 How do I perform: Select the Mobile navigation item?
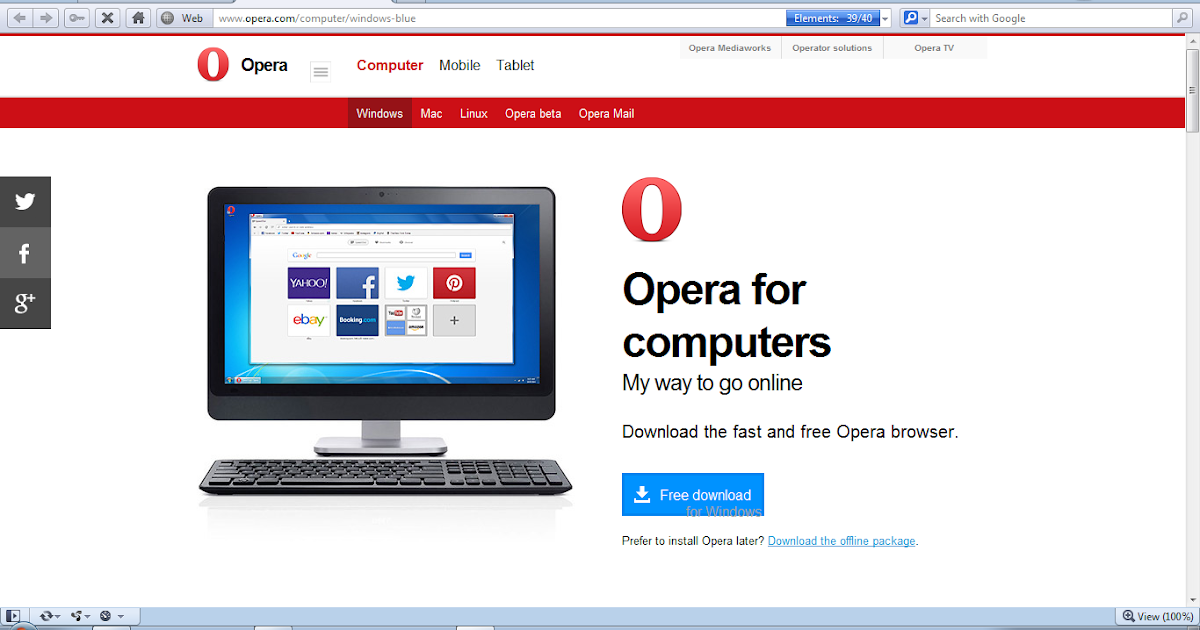click(x=460, y=65)
